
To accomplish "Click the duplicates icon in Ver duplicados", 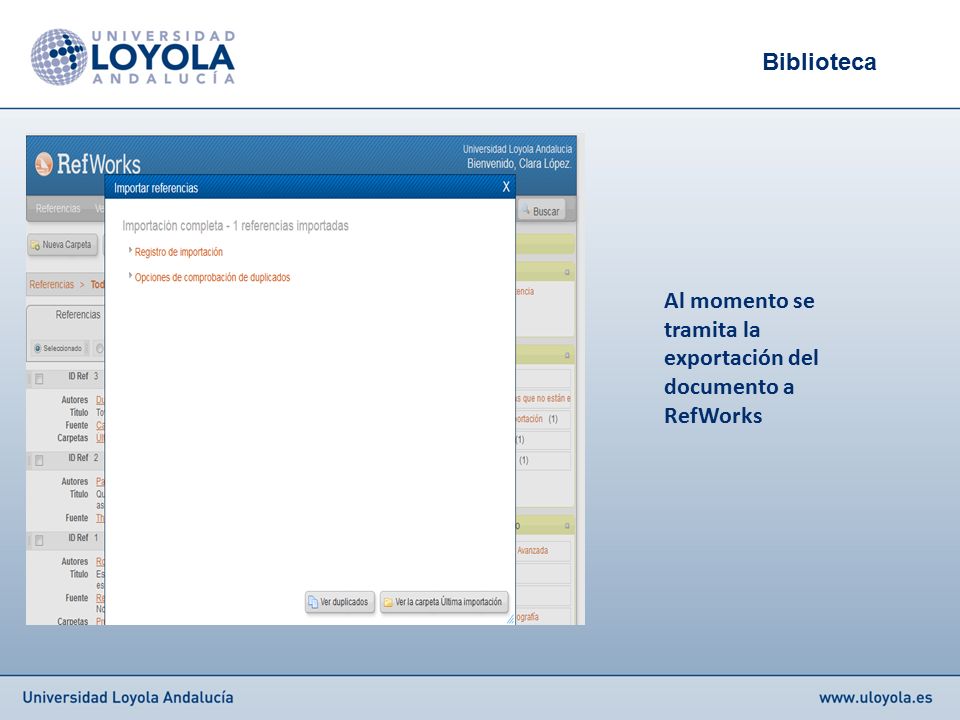I will coord(313,602).
